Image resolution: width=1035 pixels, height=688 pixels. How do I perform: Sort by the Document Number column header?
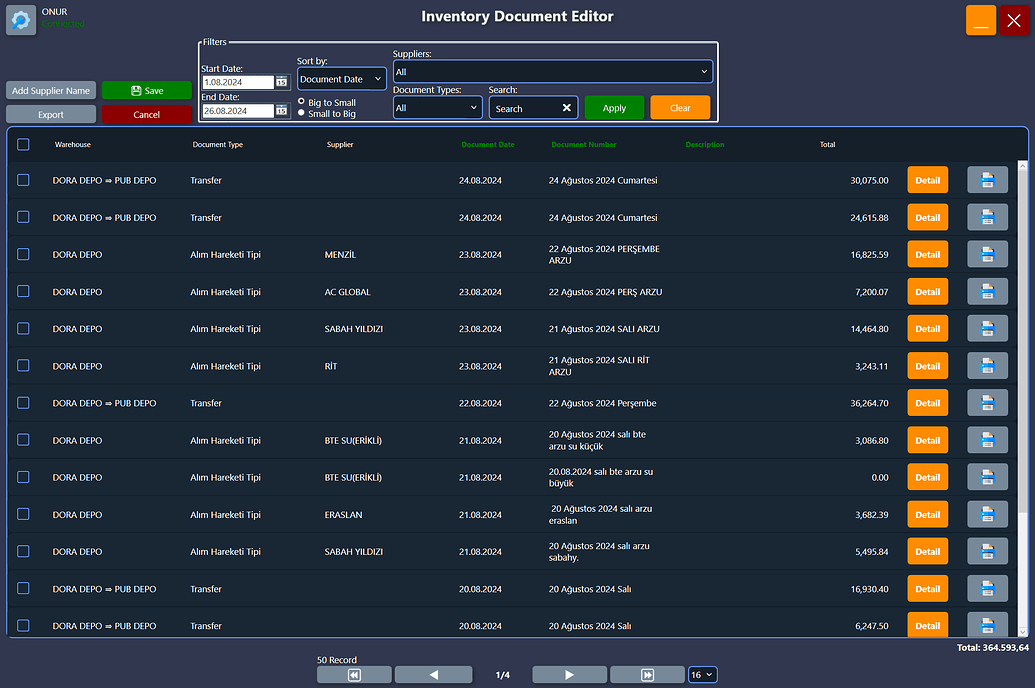coord(583,145)
